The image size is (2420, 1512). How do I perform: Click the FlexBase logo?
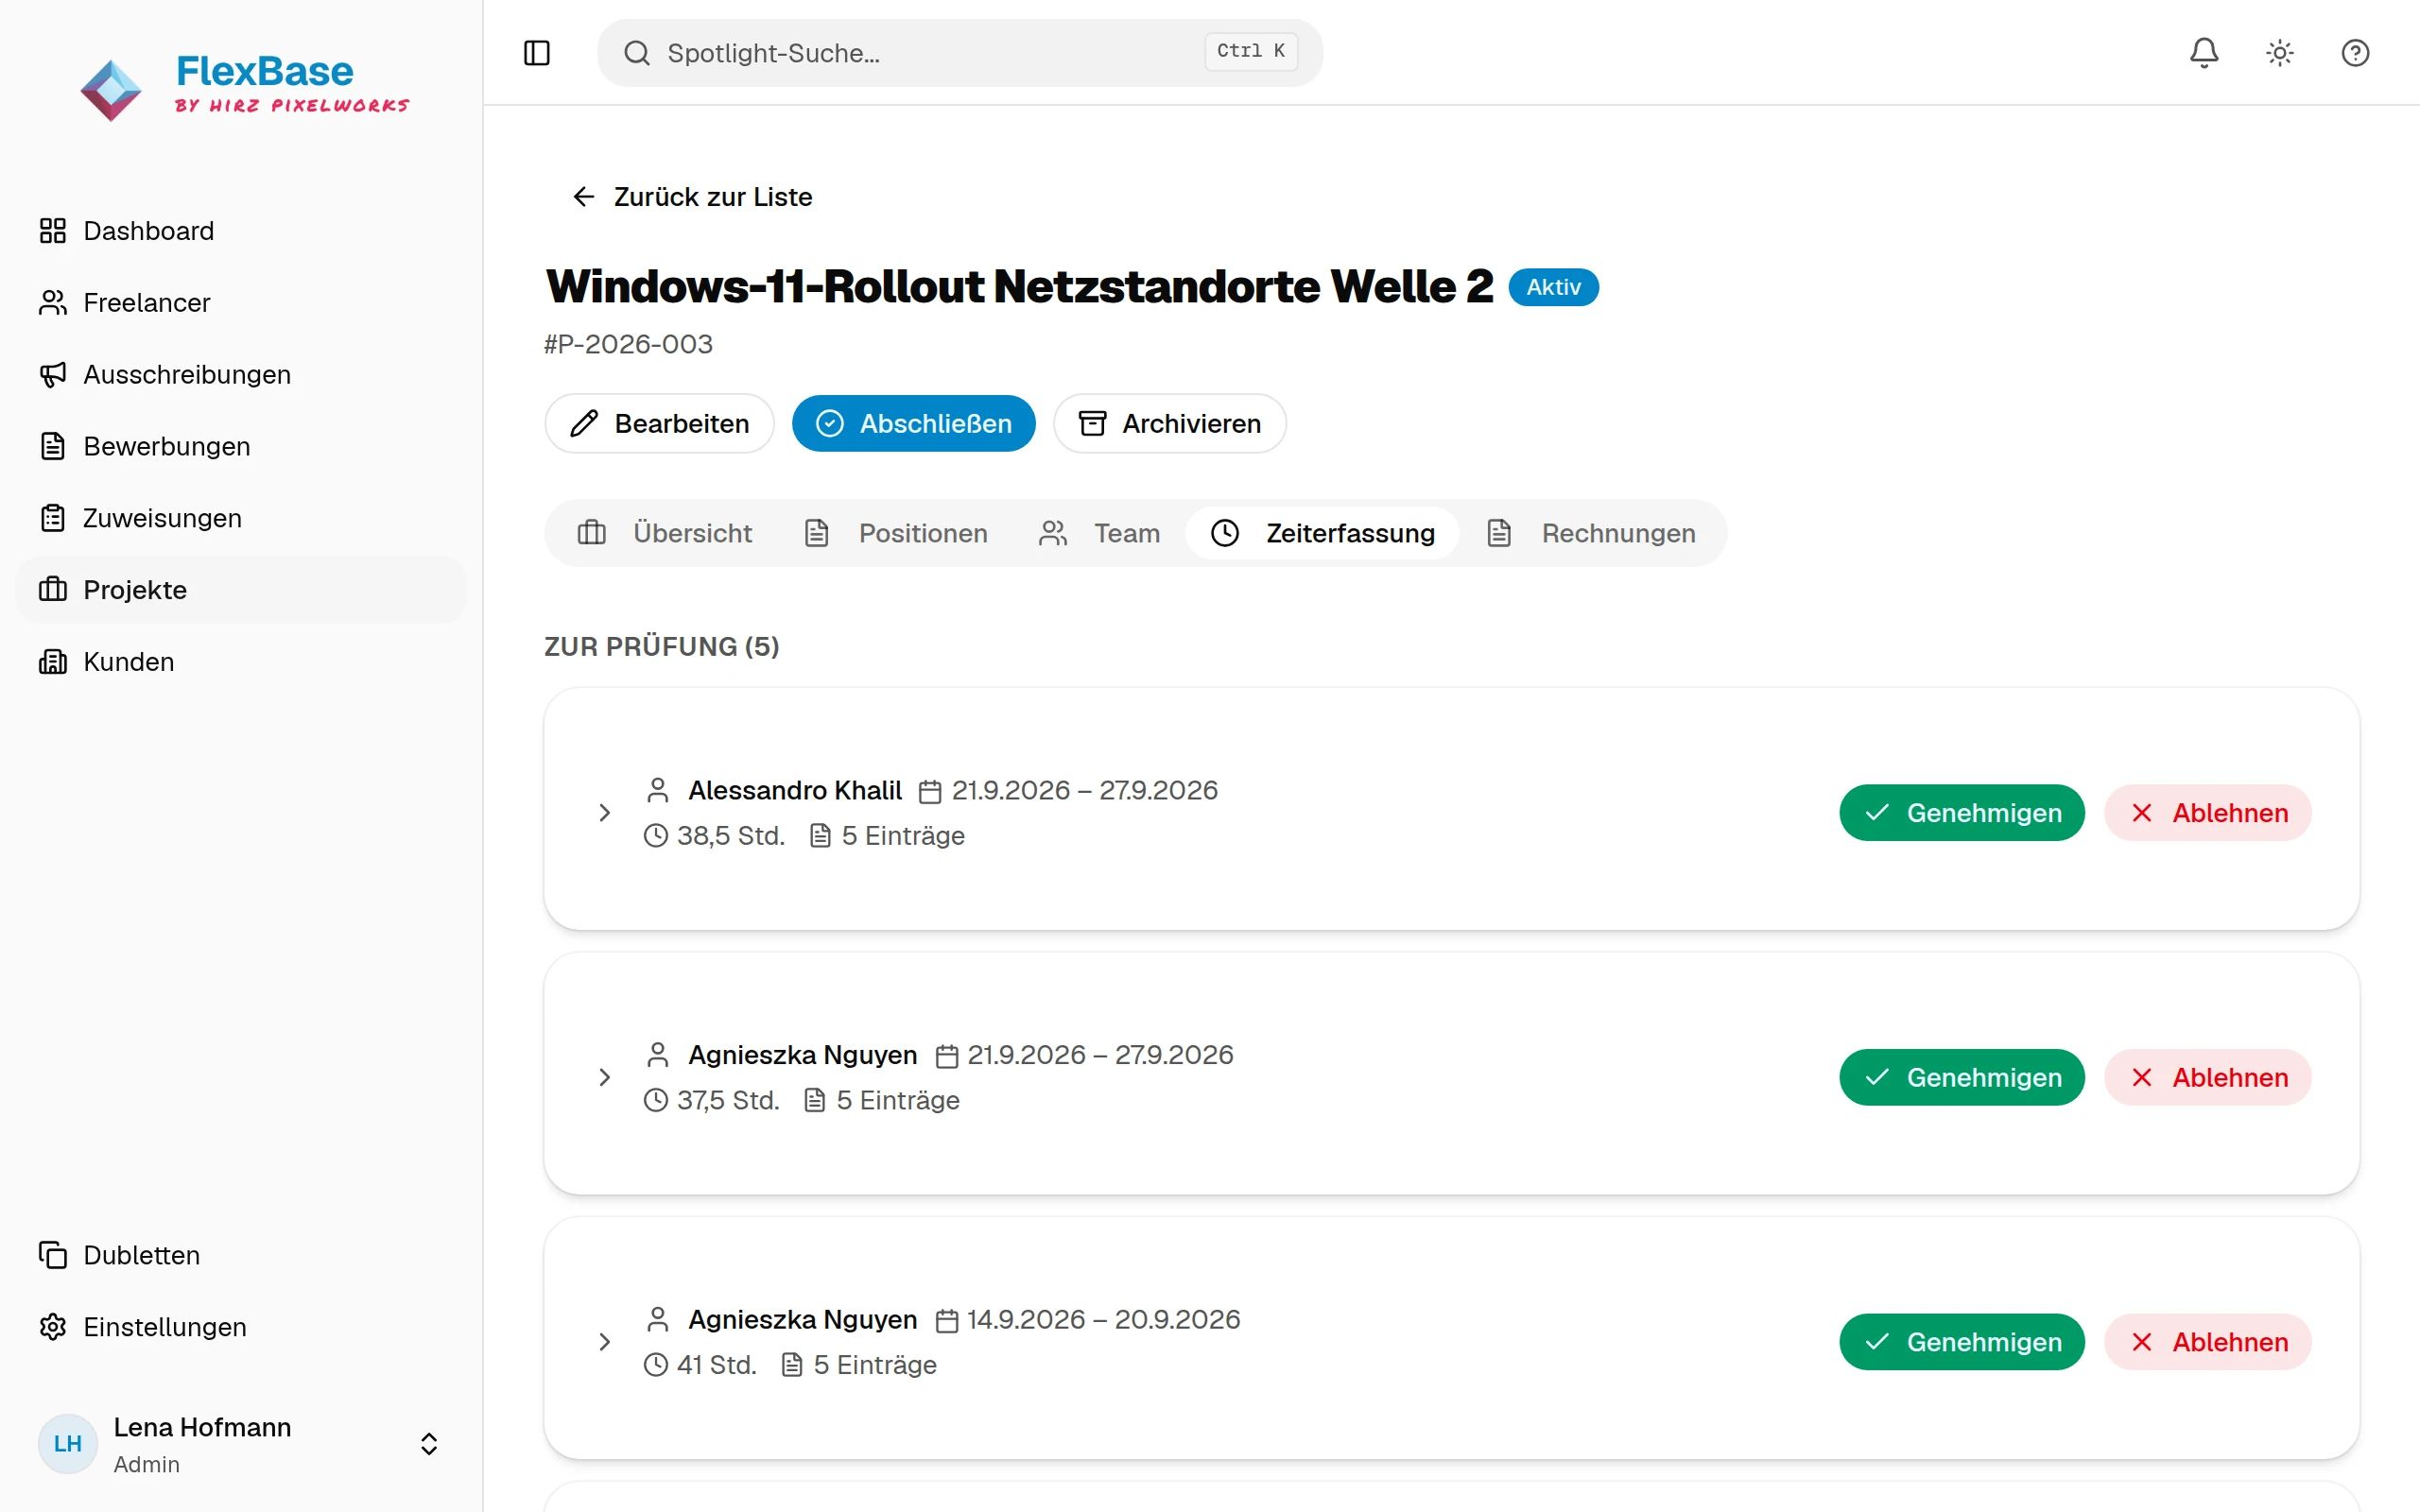tap(244, 87)
